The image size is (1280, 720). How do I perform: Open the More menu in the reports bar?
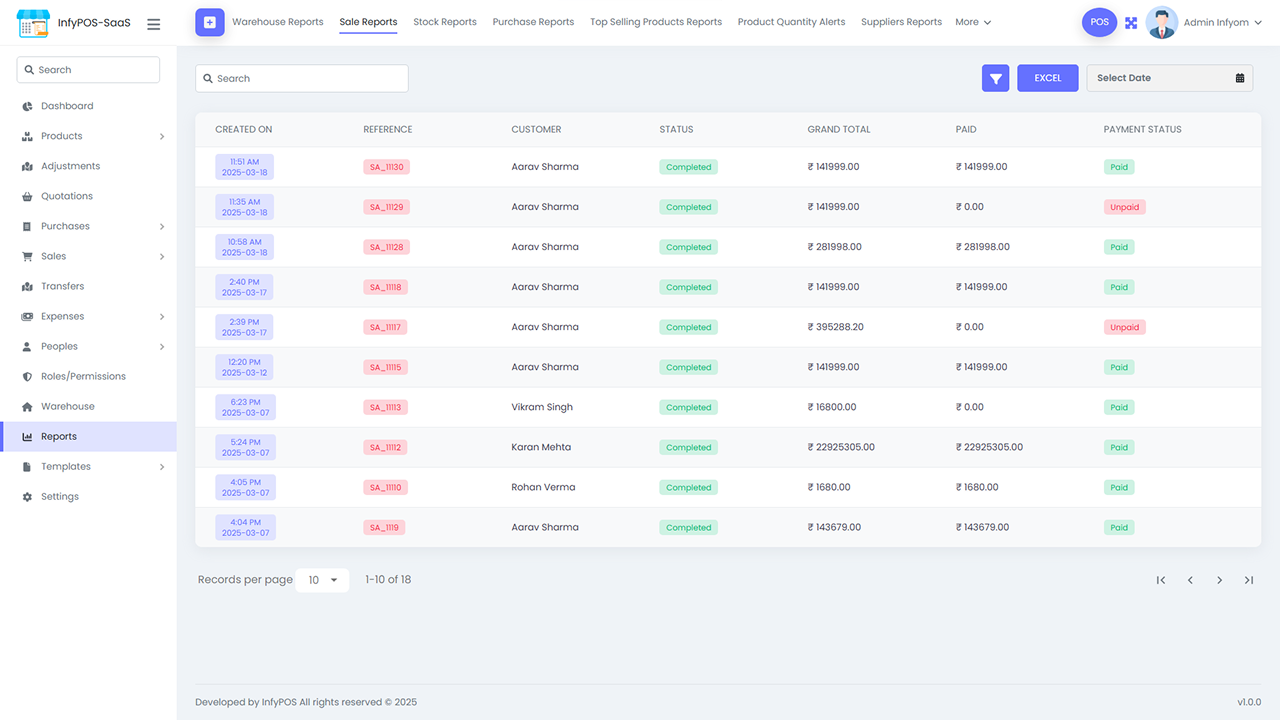click(972, 21)
